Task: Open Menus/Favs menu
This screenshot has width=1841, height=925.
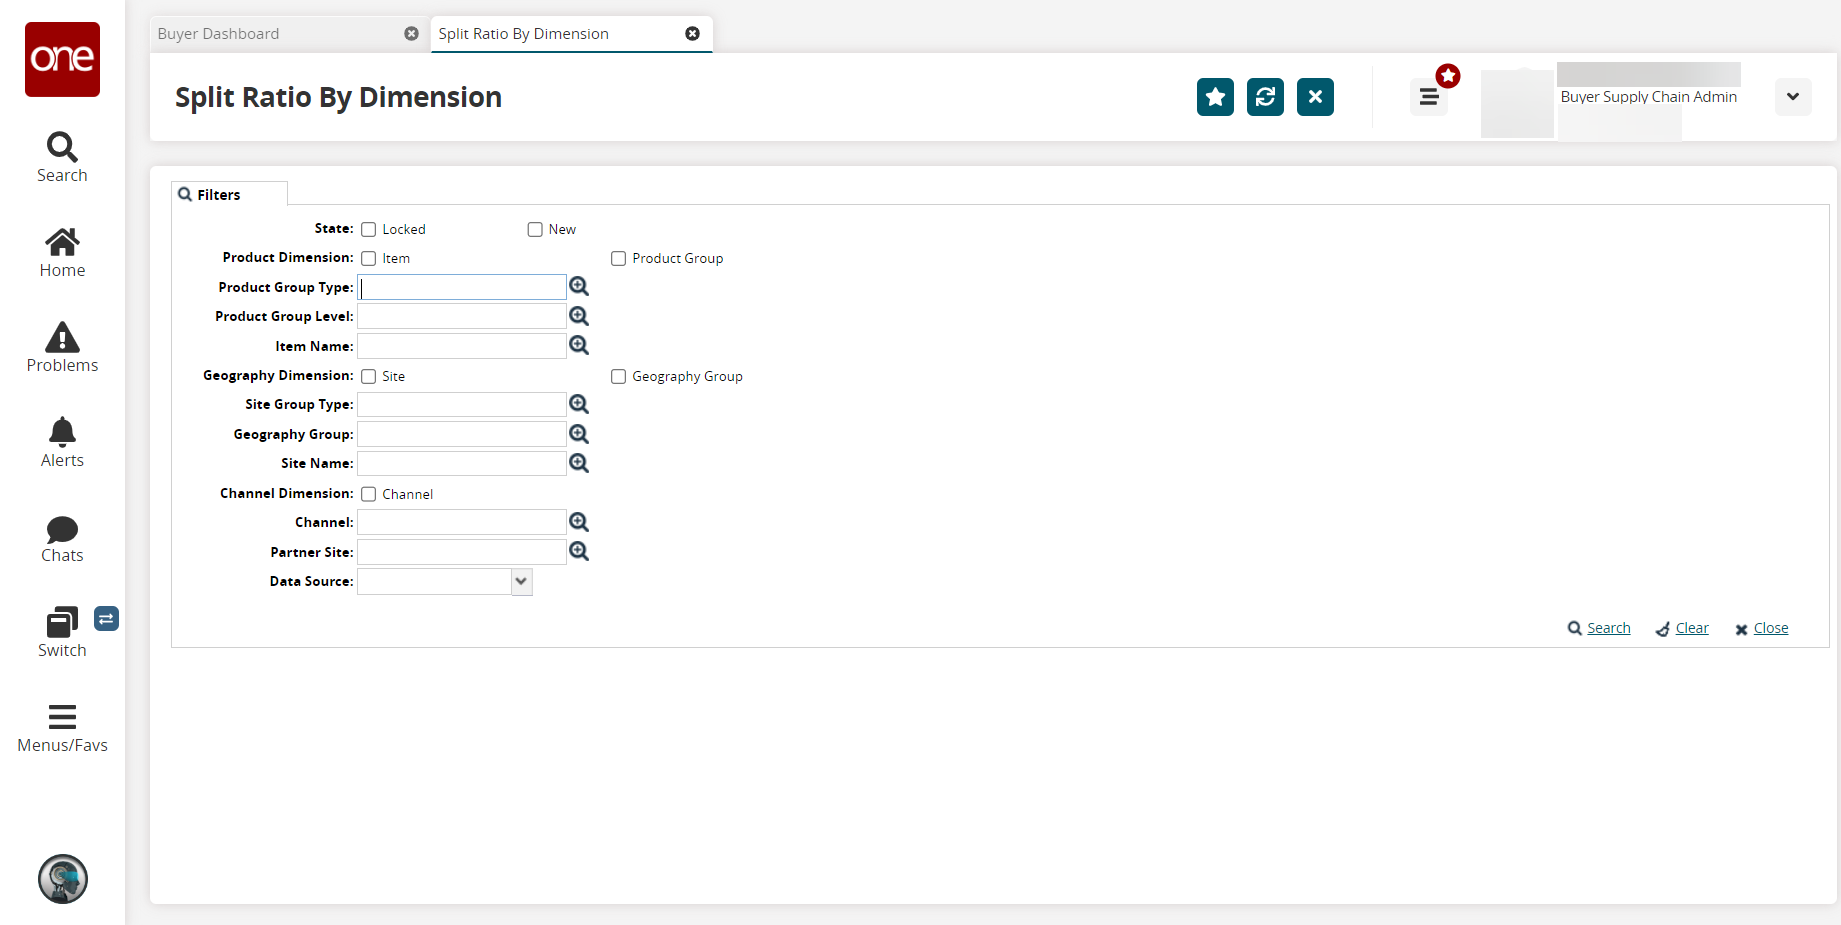Action: [62, 727]
